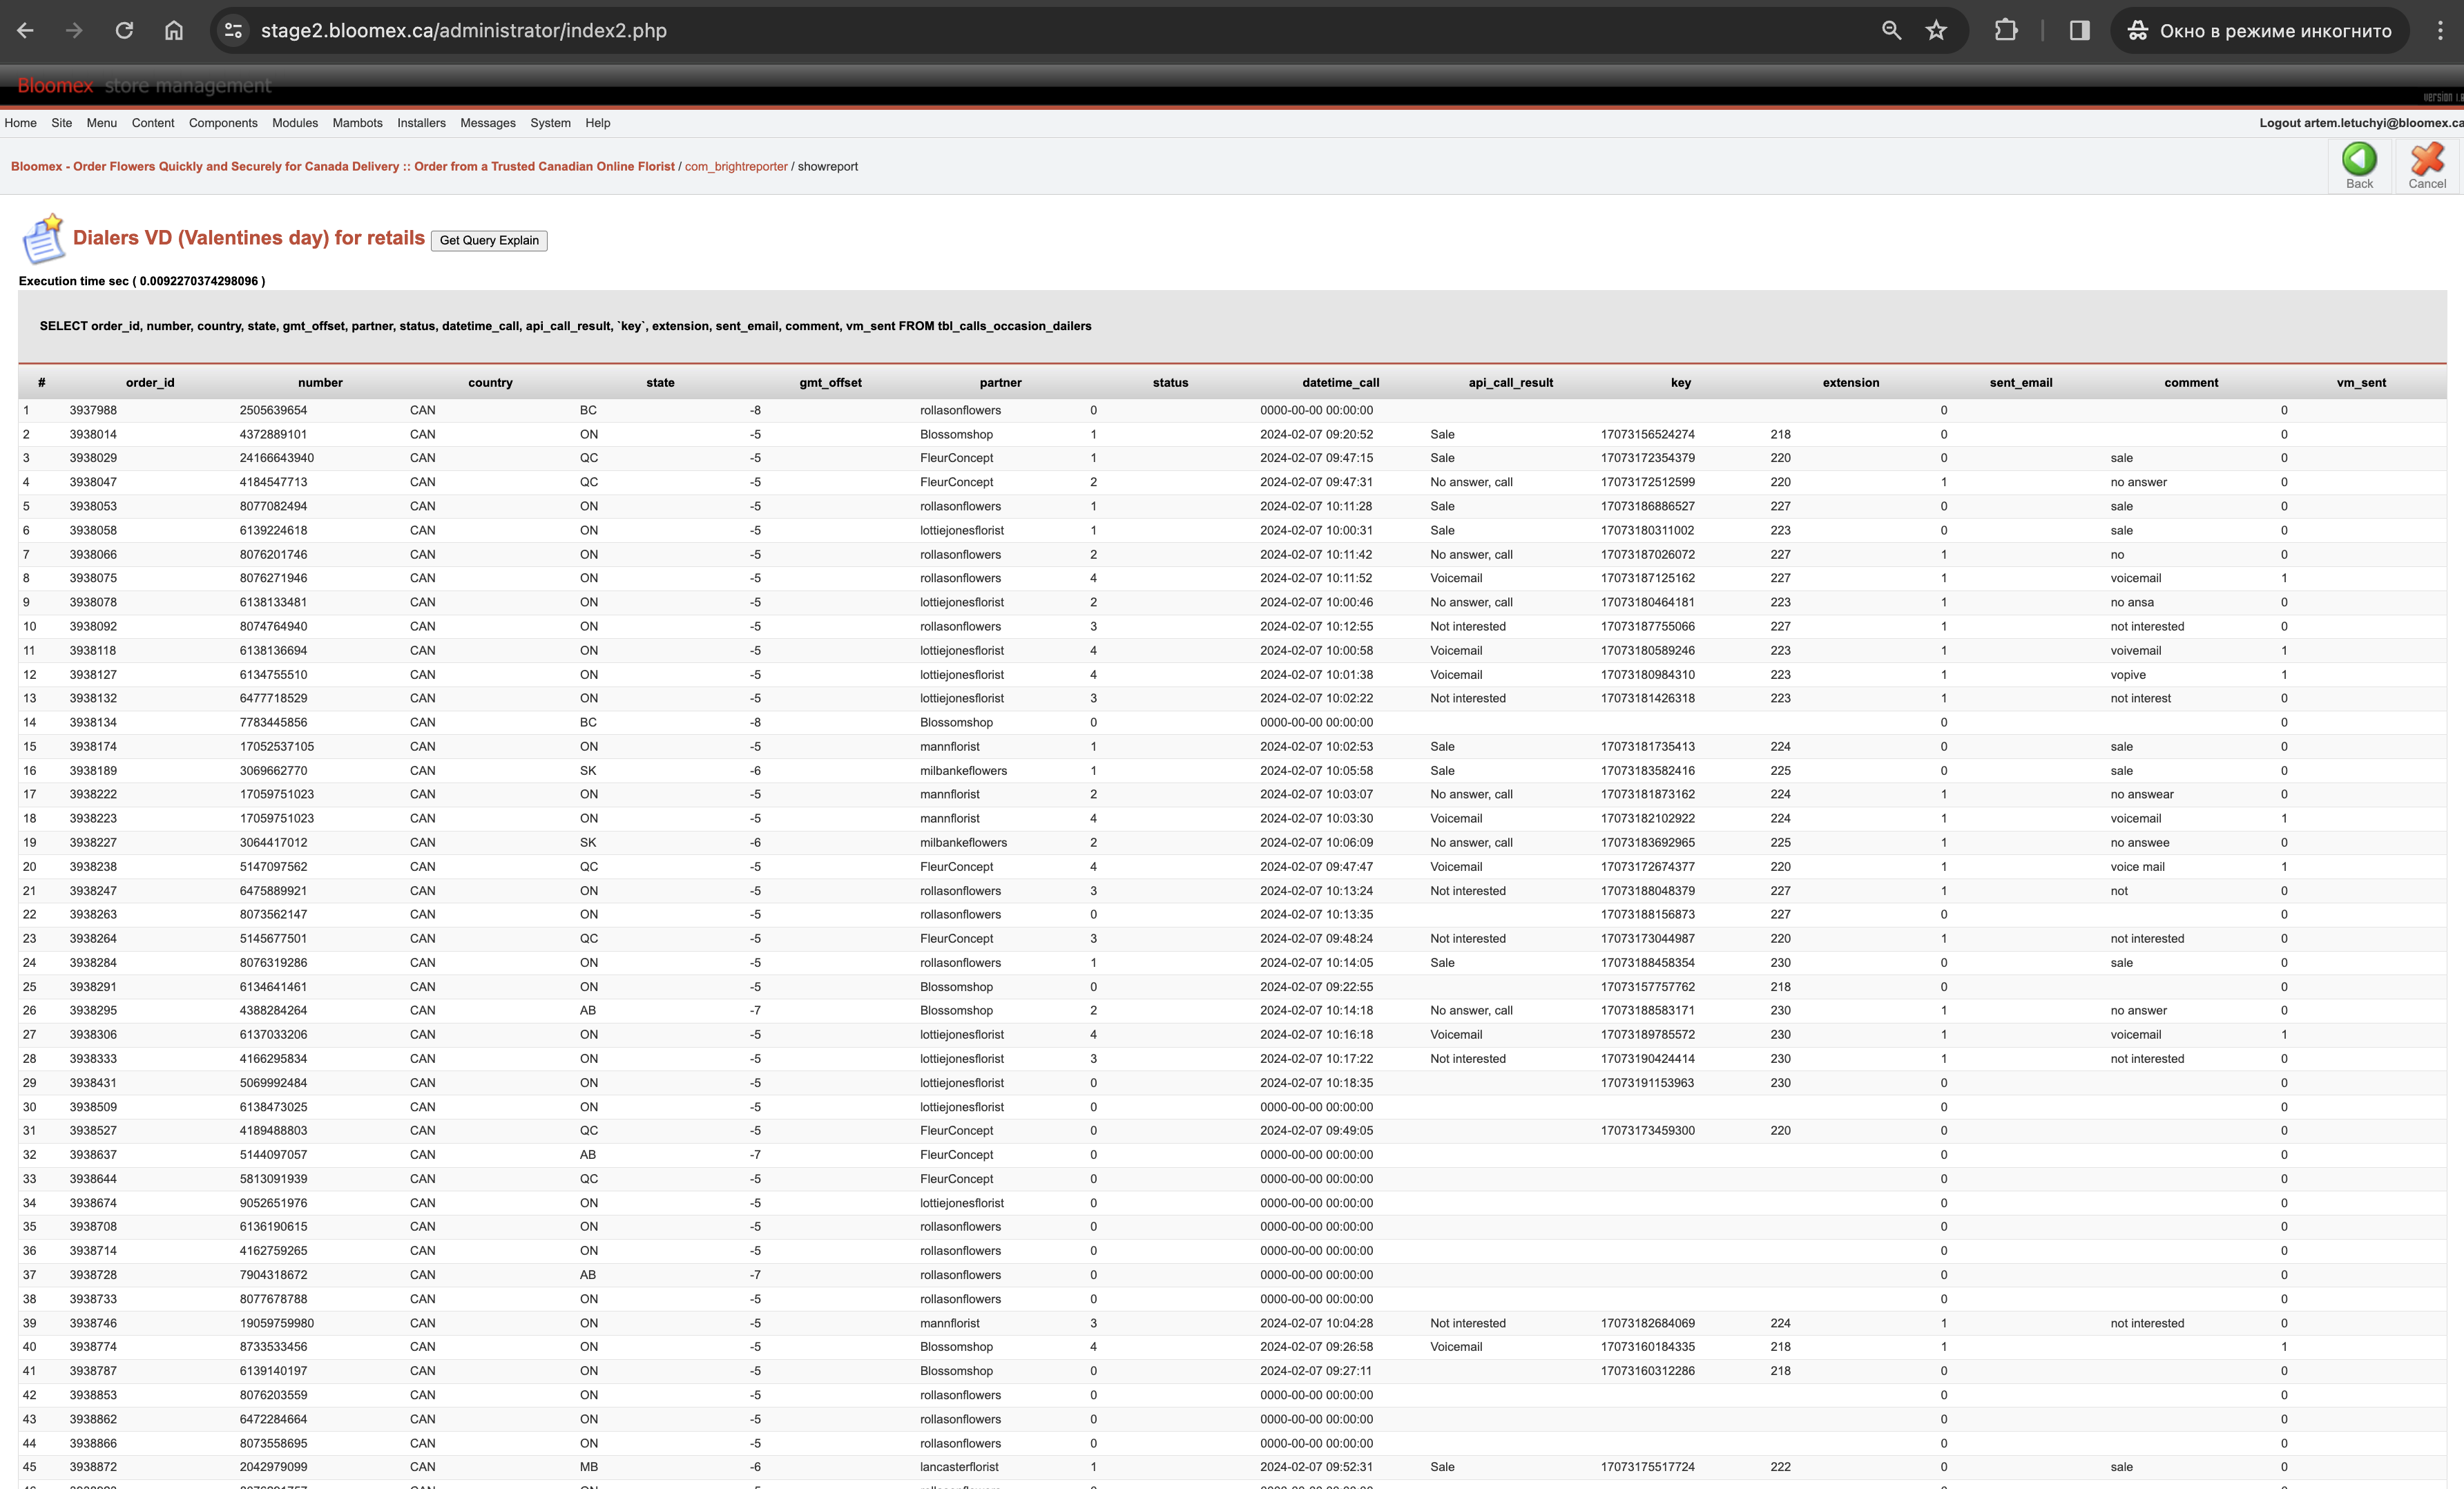Open the extensions puzzle icon
The image size is (2464, 1489).
(x=2006, y=31)
